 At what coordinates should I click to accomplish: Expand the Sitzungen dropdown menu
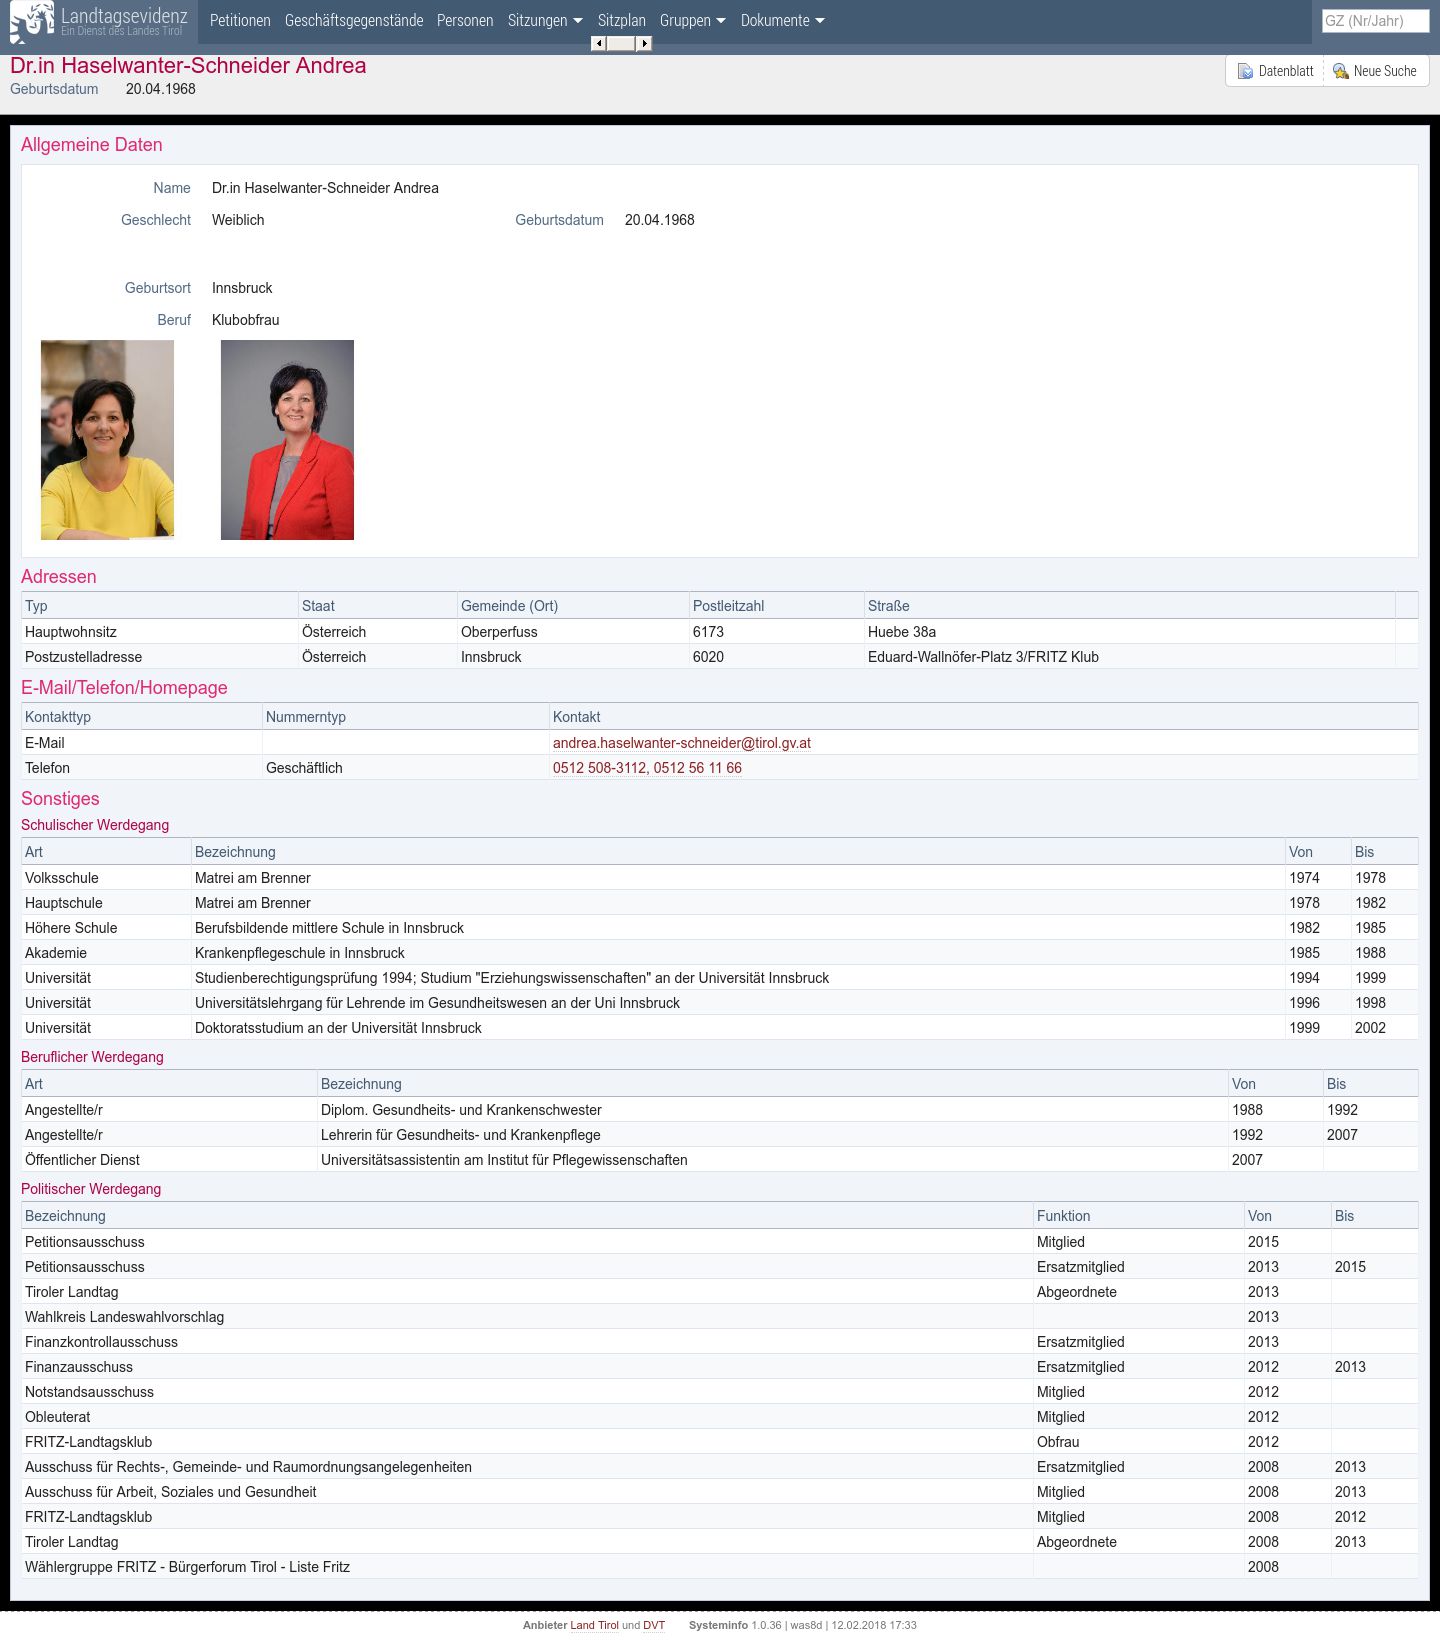coord(545,20)
